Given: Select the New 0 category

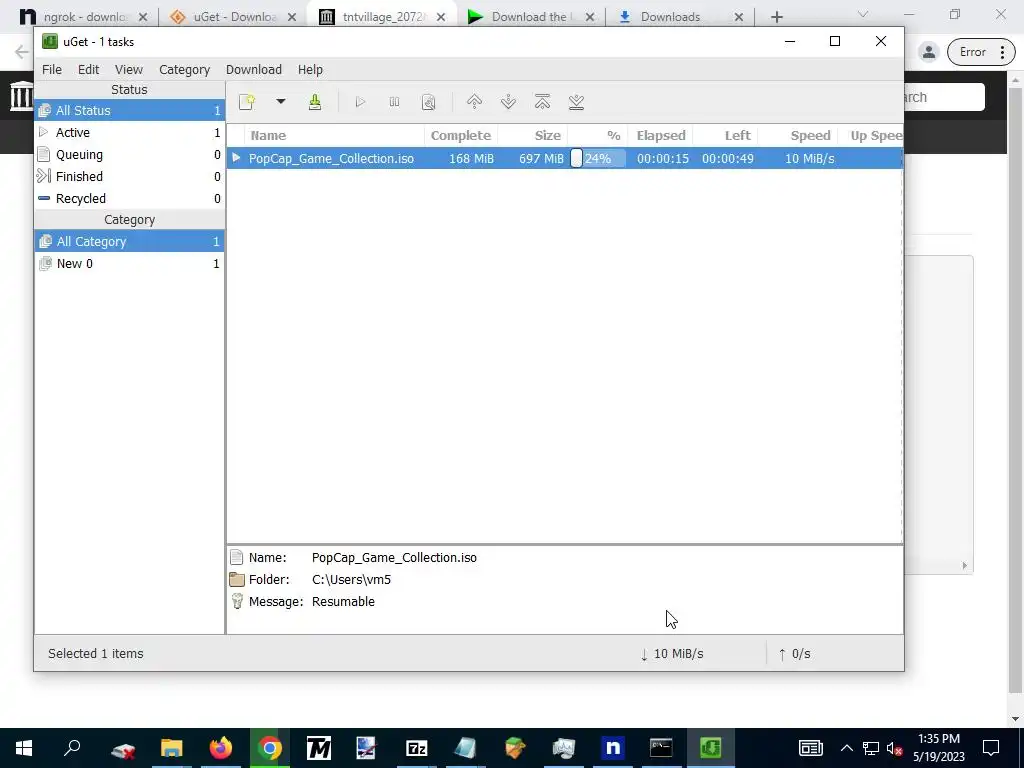Looking at the screenshot, I should point(129,264).
